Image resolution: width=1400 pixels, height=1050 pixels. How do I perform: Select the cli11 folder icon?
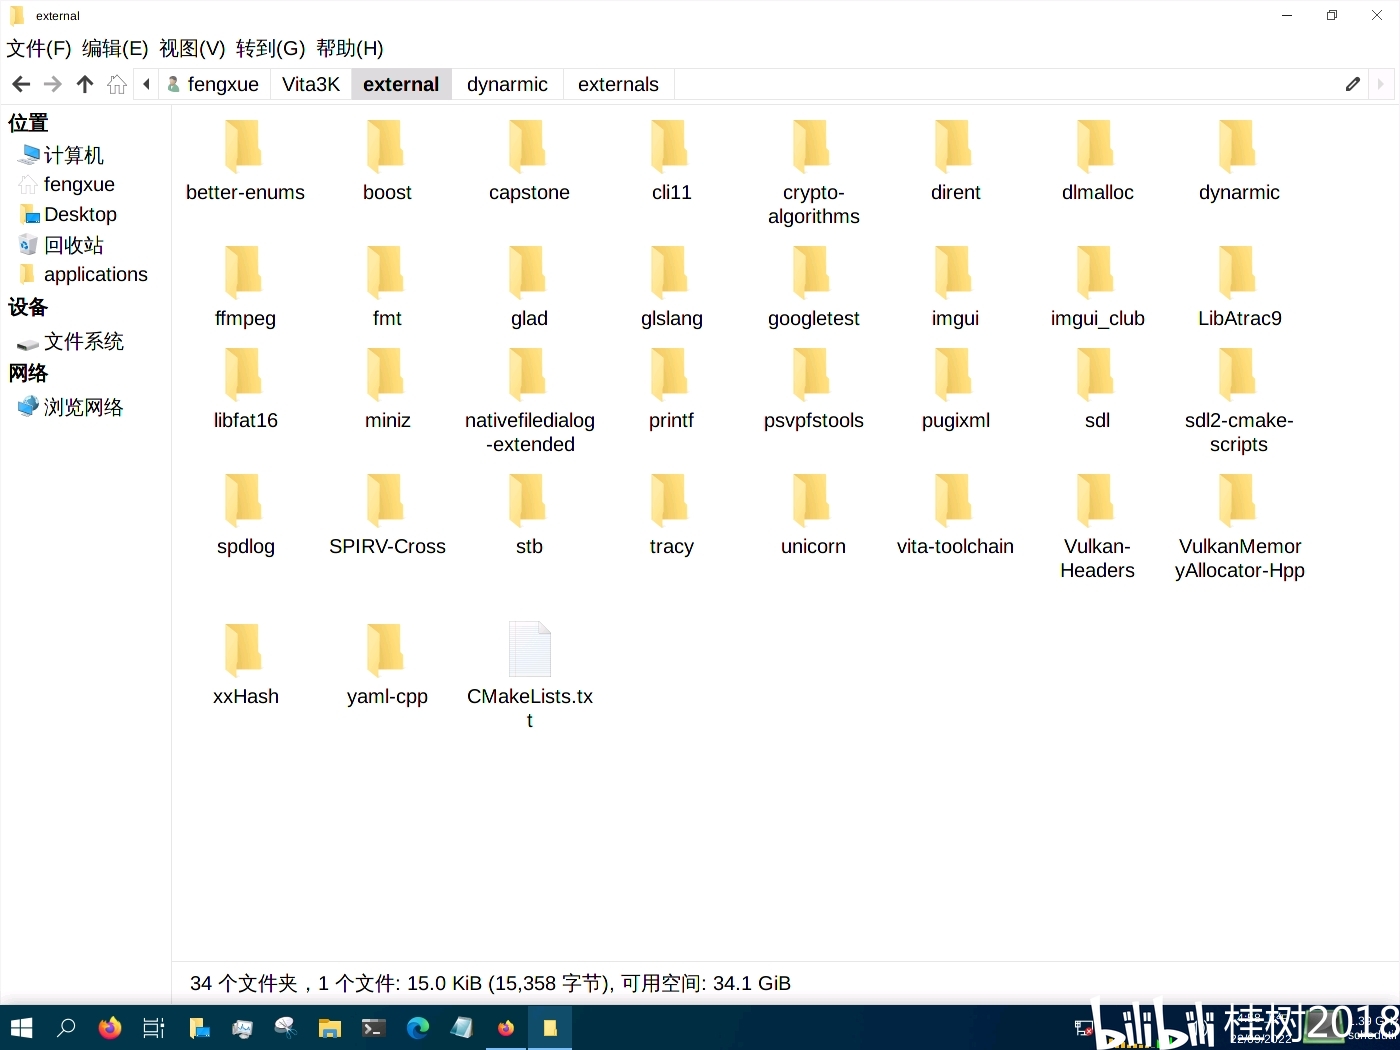670,146
